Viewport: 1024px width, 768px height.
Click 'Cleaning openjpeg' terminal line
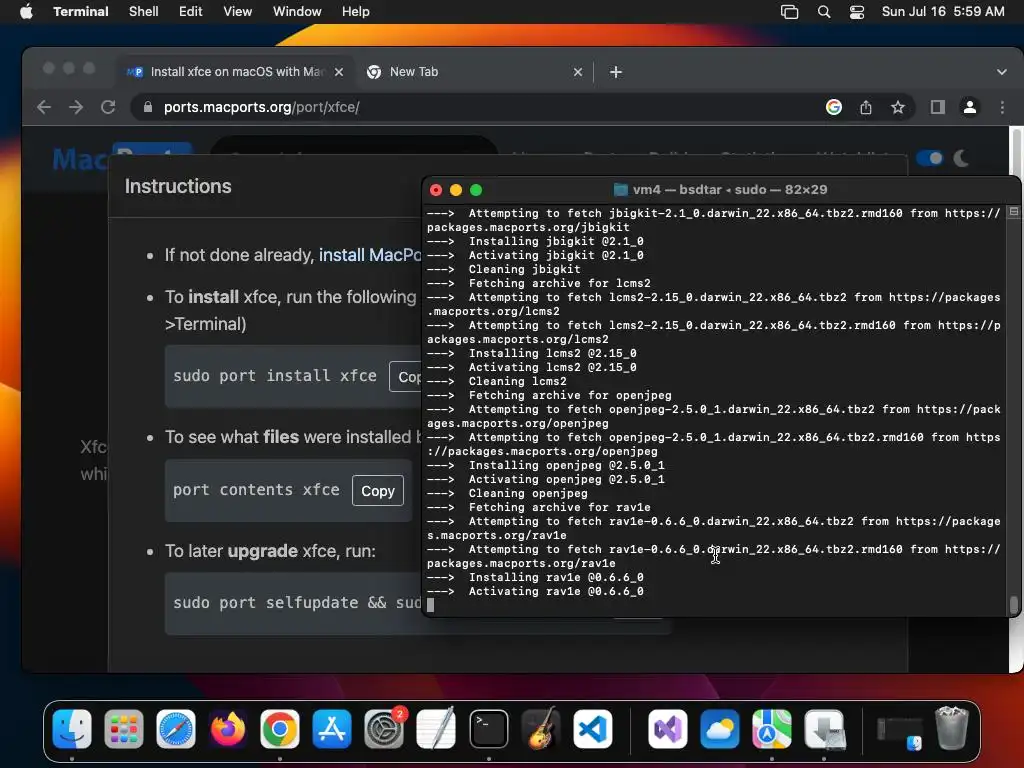pos(507,493)
